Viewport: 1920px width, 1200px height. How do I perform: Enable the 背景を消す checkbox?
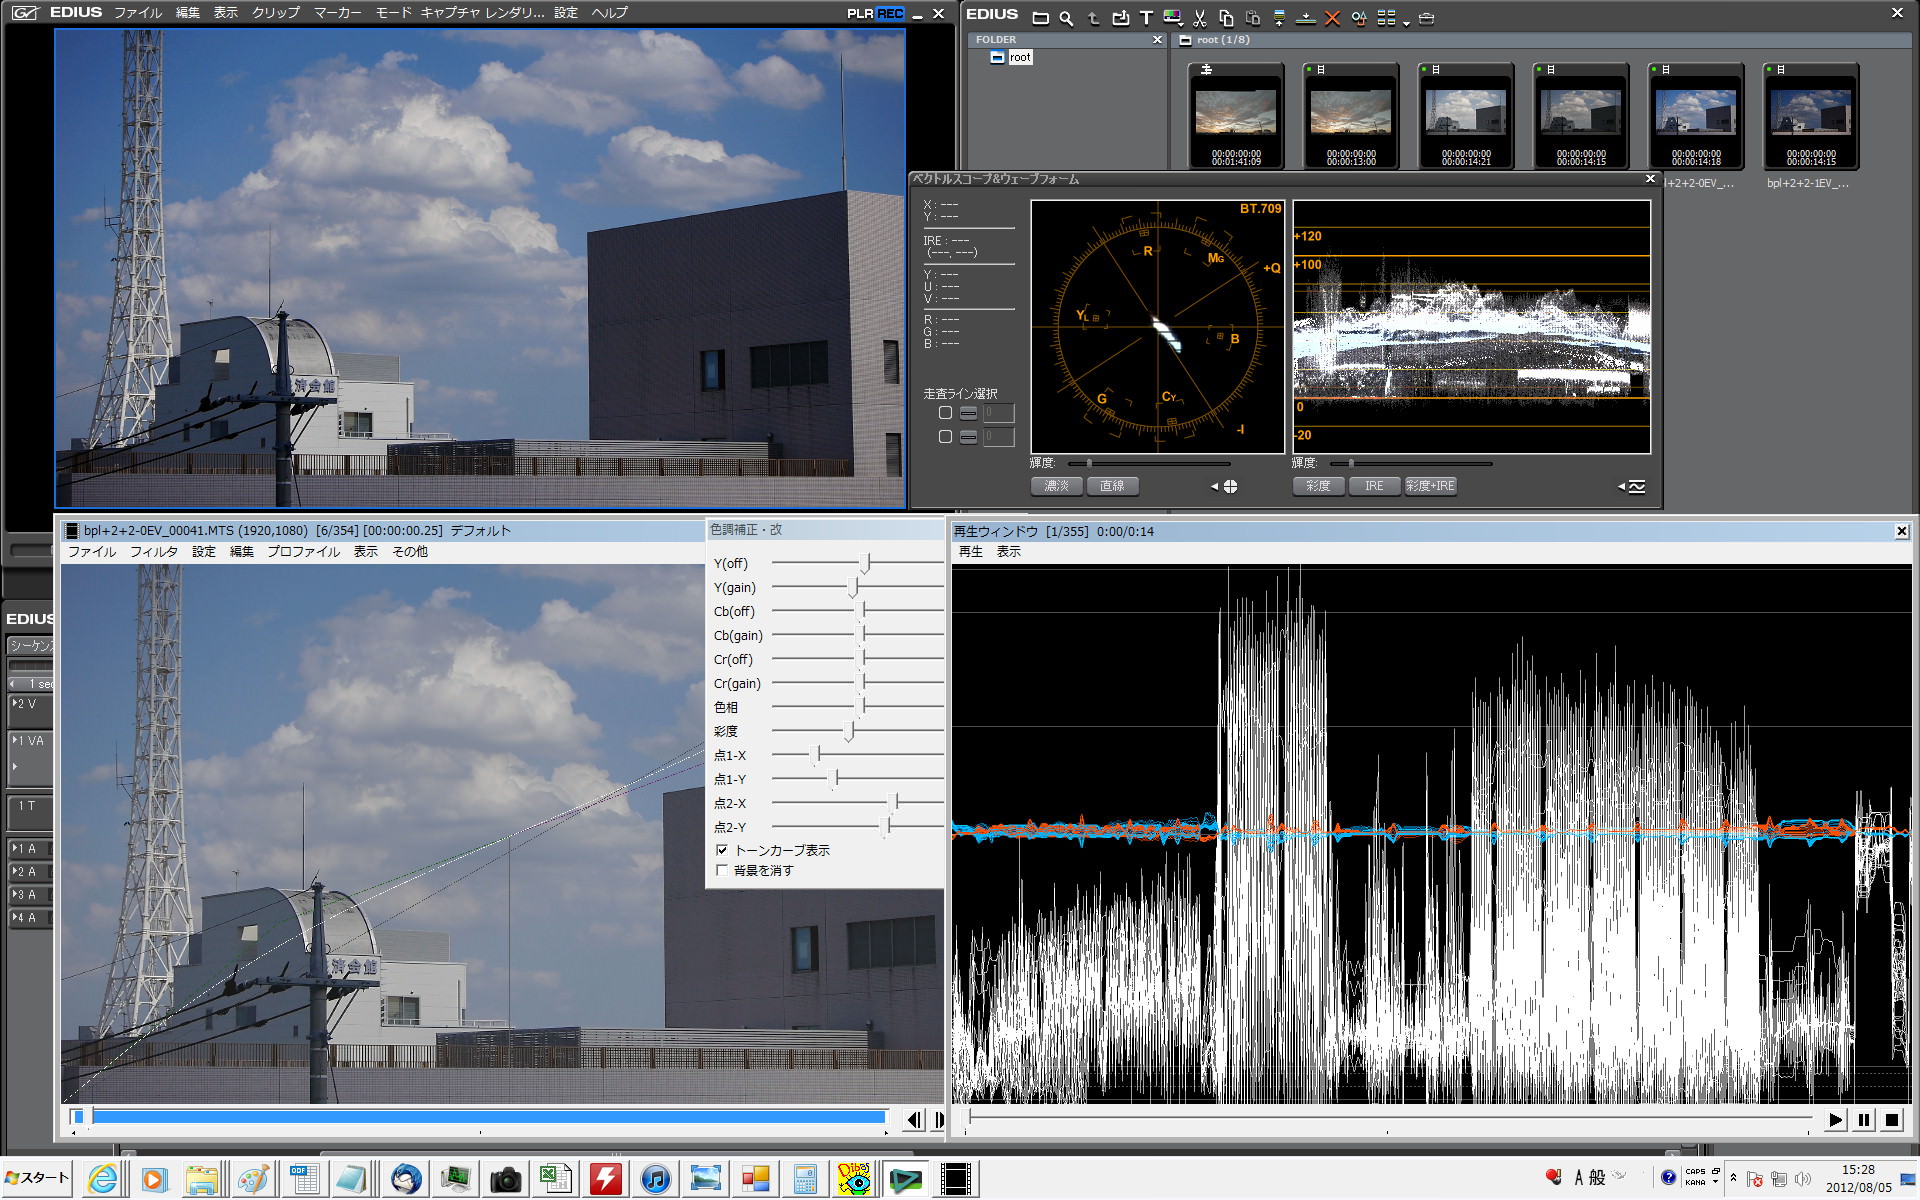tap(722, 871)
